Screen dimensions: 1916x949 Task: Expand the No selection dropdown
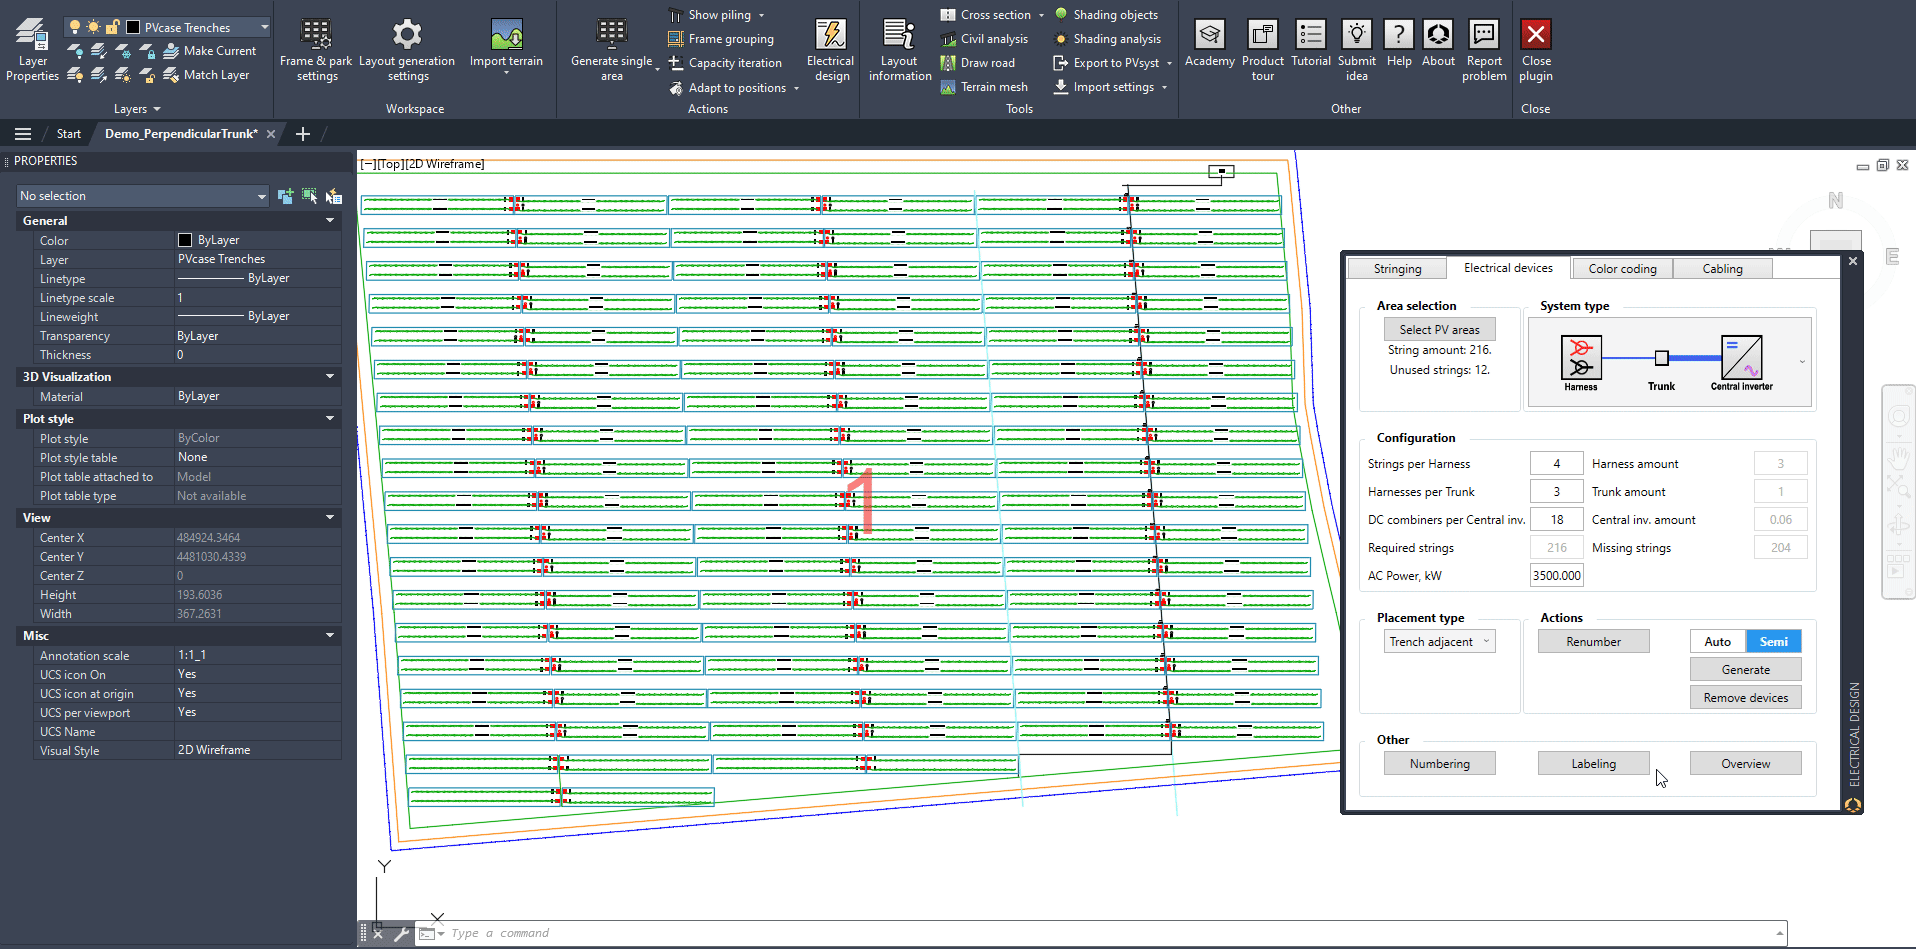(261, 197)
